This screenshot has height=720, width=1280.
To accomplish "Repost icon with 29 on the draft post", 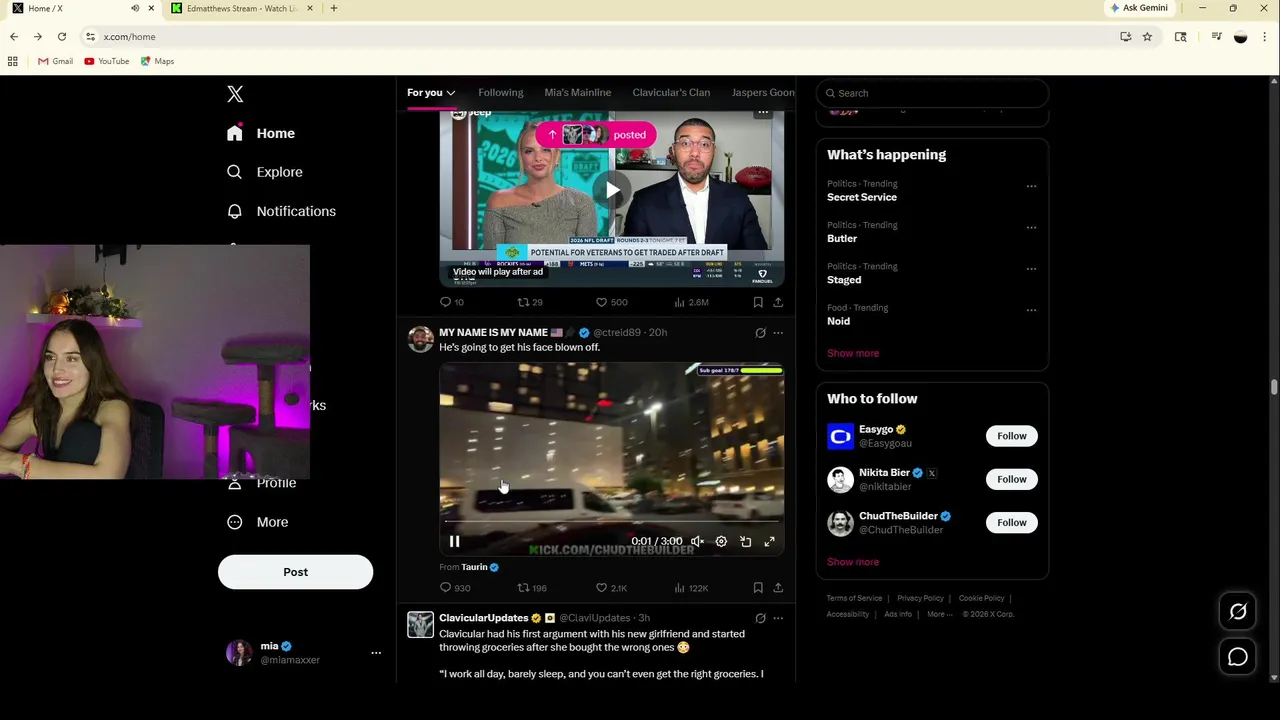I will [529, 302].
